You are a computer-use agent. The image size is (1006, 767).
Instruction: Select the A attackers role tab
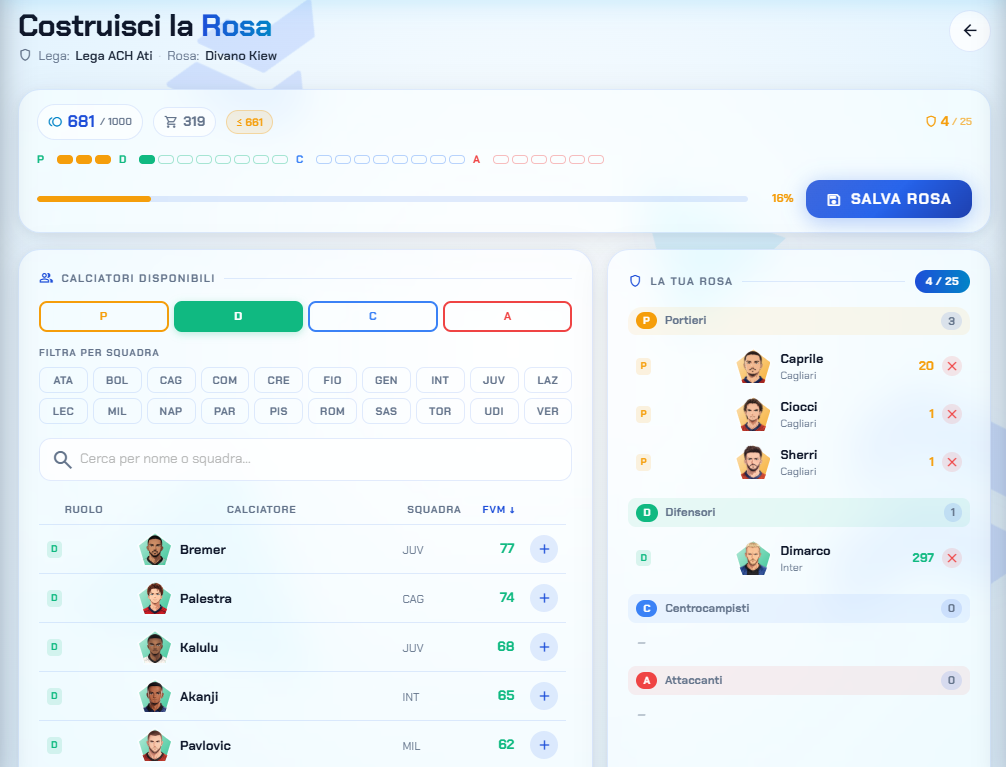507,316
